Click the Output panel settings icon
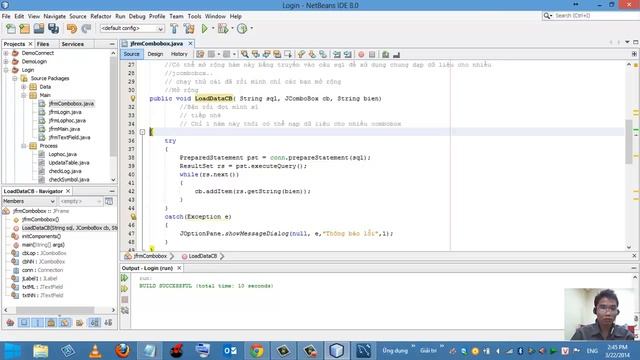The image size is (640, 360). pyautogui.click(x=124, y=311)
